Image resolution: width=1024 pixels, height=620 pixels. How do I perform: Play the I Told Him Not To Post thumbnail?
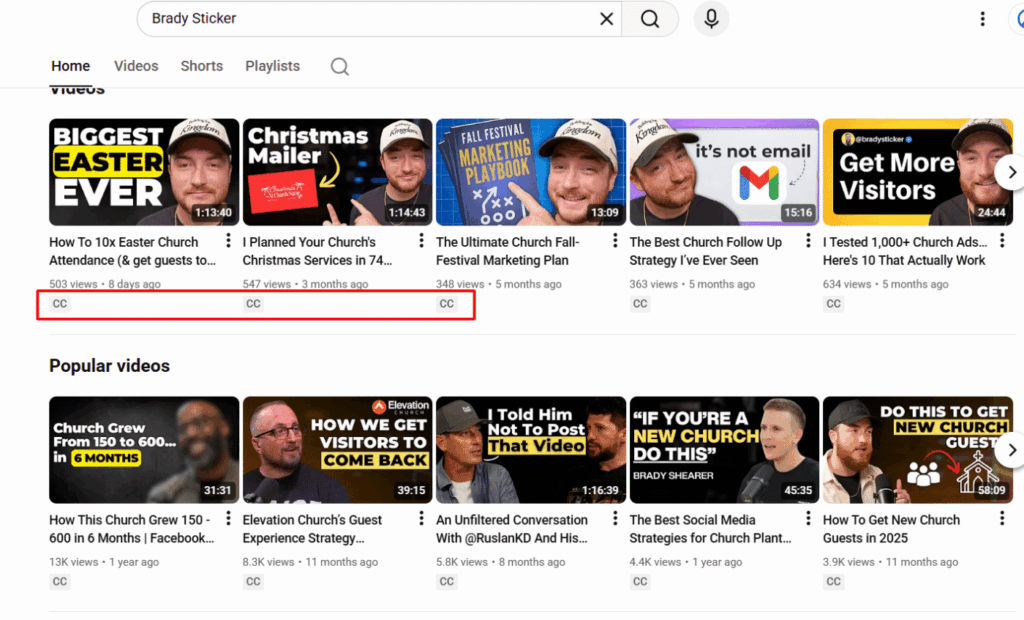pyautogui.click(x=531, y=450)
